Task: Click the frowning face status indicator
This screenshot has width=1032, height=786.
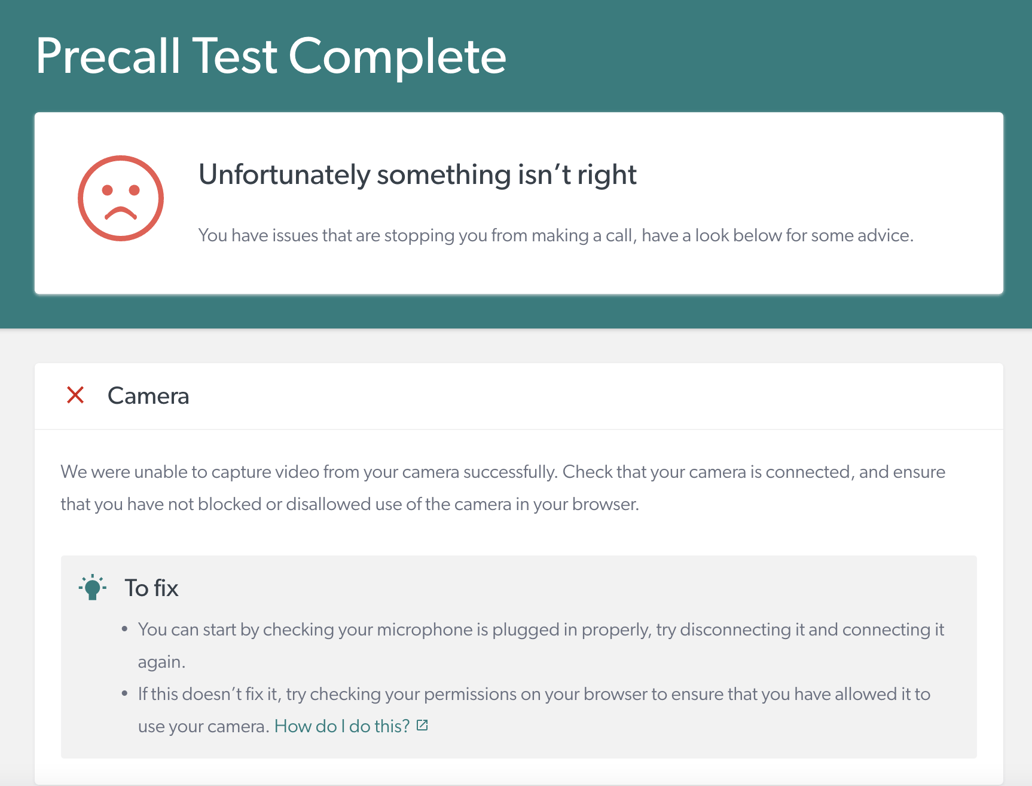Action: 120,197
